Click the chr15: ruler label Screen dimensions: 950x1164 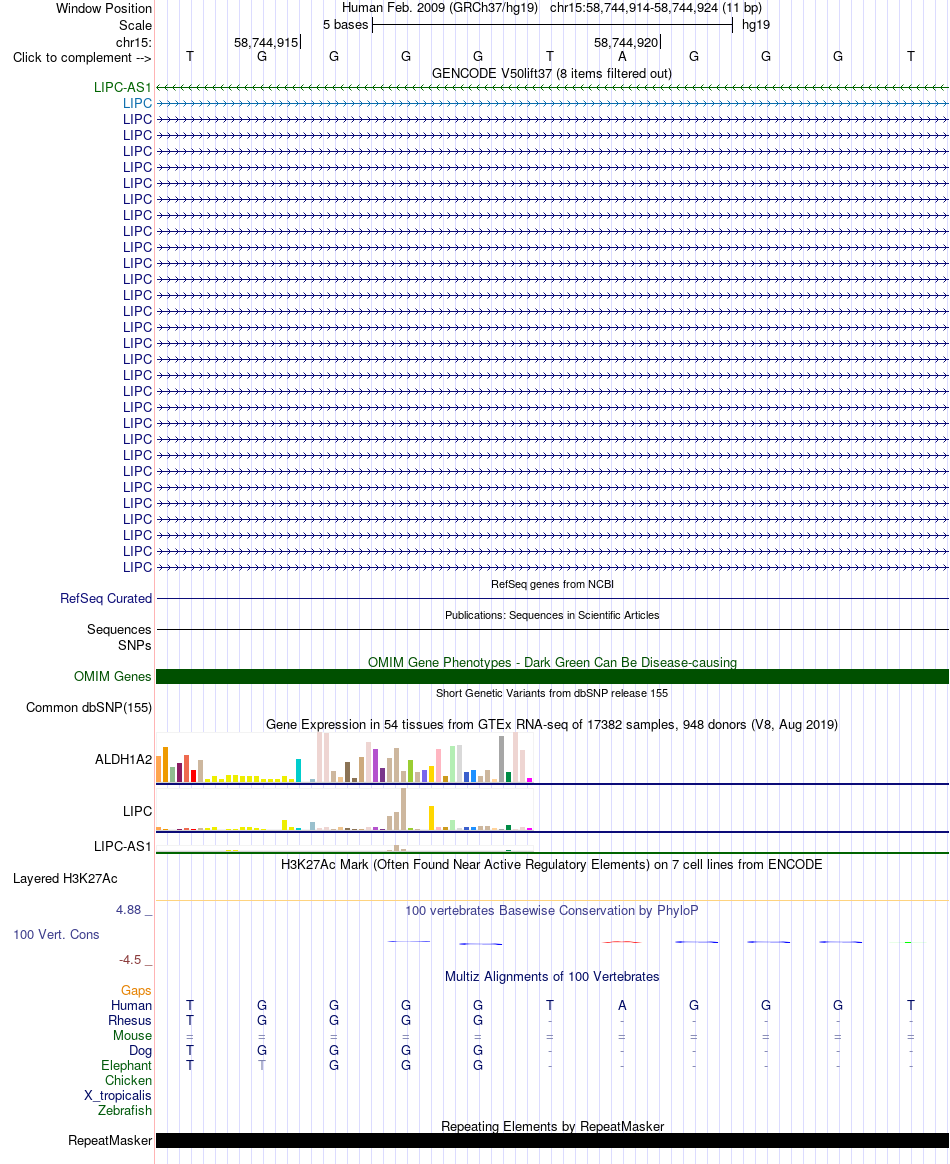pos(134,42)
